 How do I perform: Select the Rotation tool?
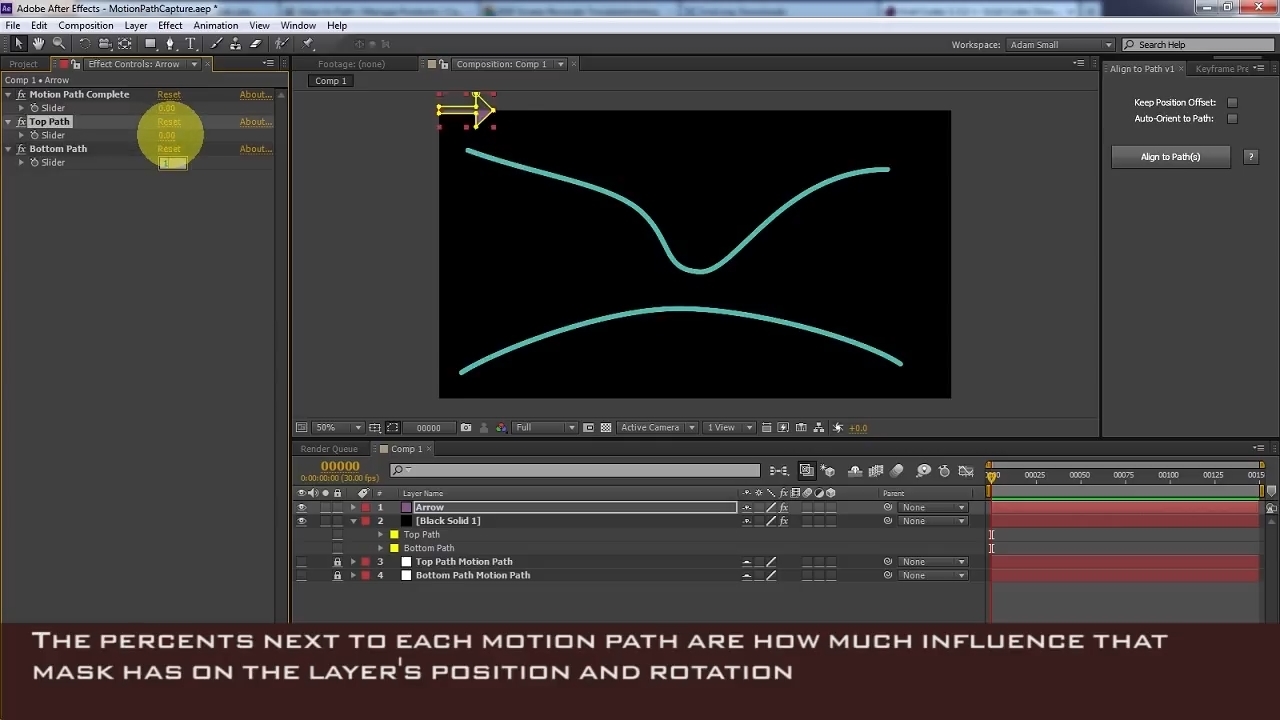pos(84,44)
